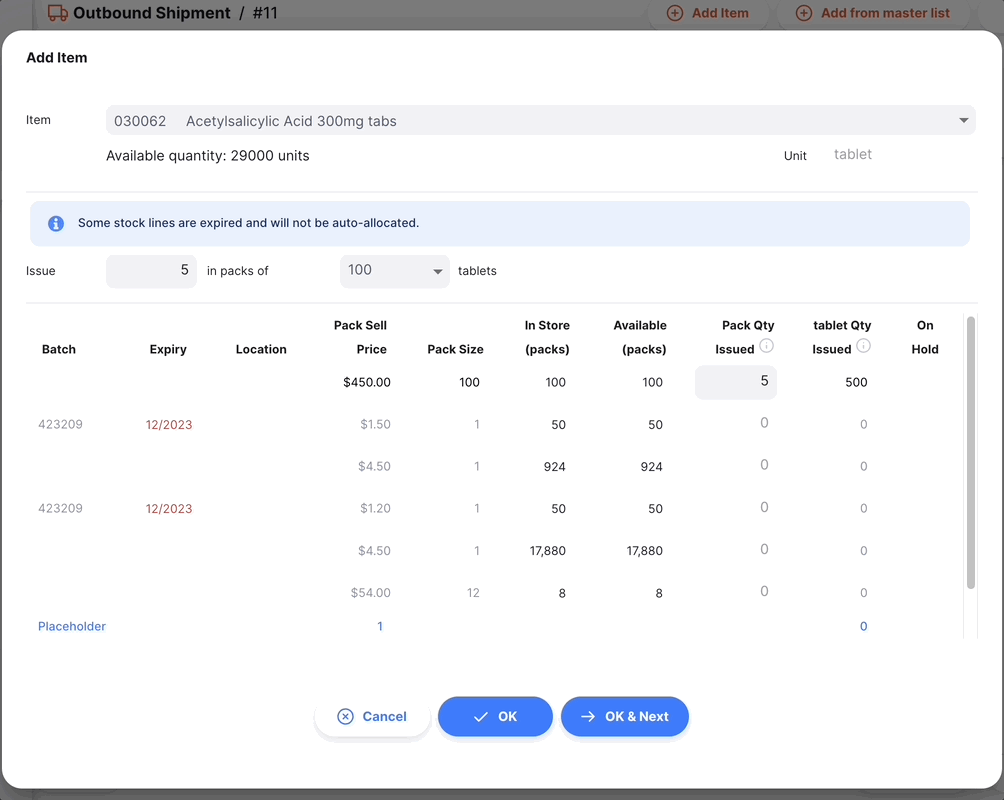The image size is (1004, 800).
Task: Click the arrow icon in OK & Next
Action: click(588, 716)
